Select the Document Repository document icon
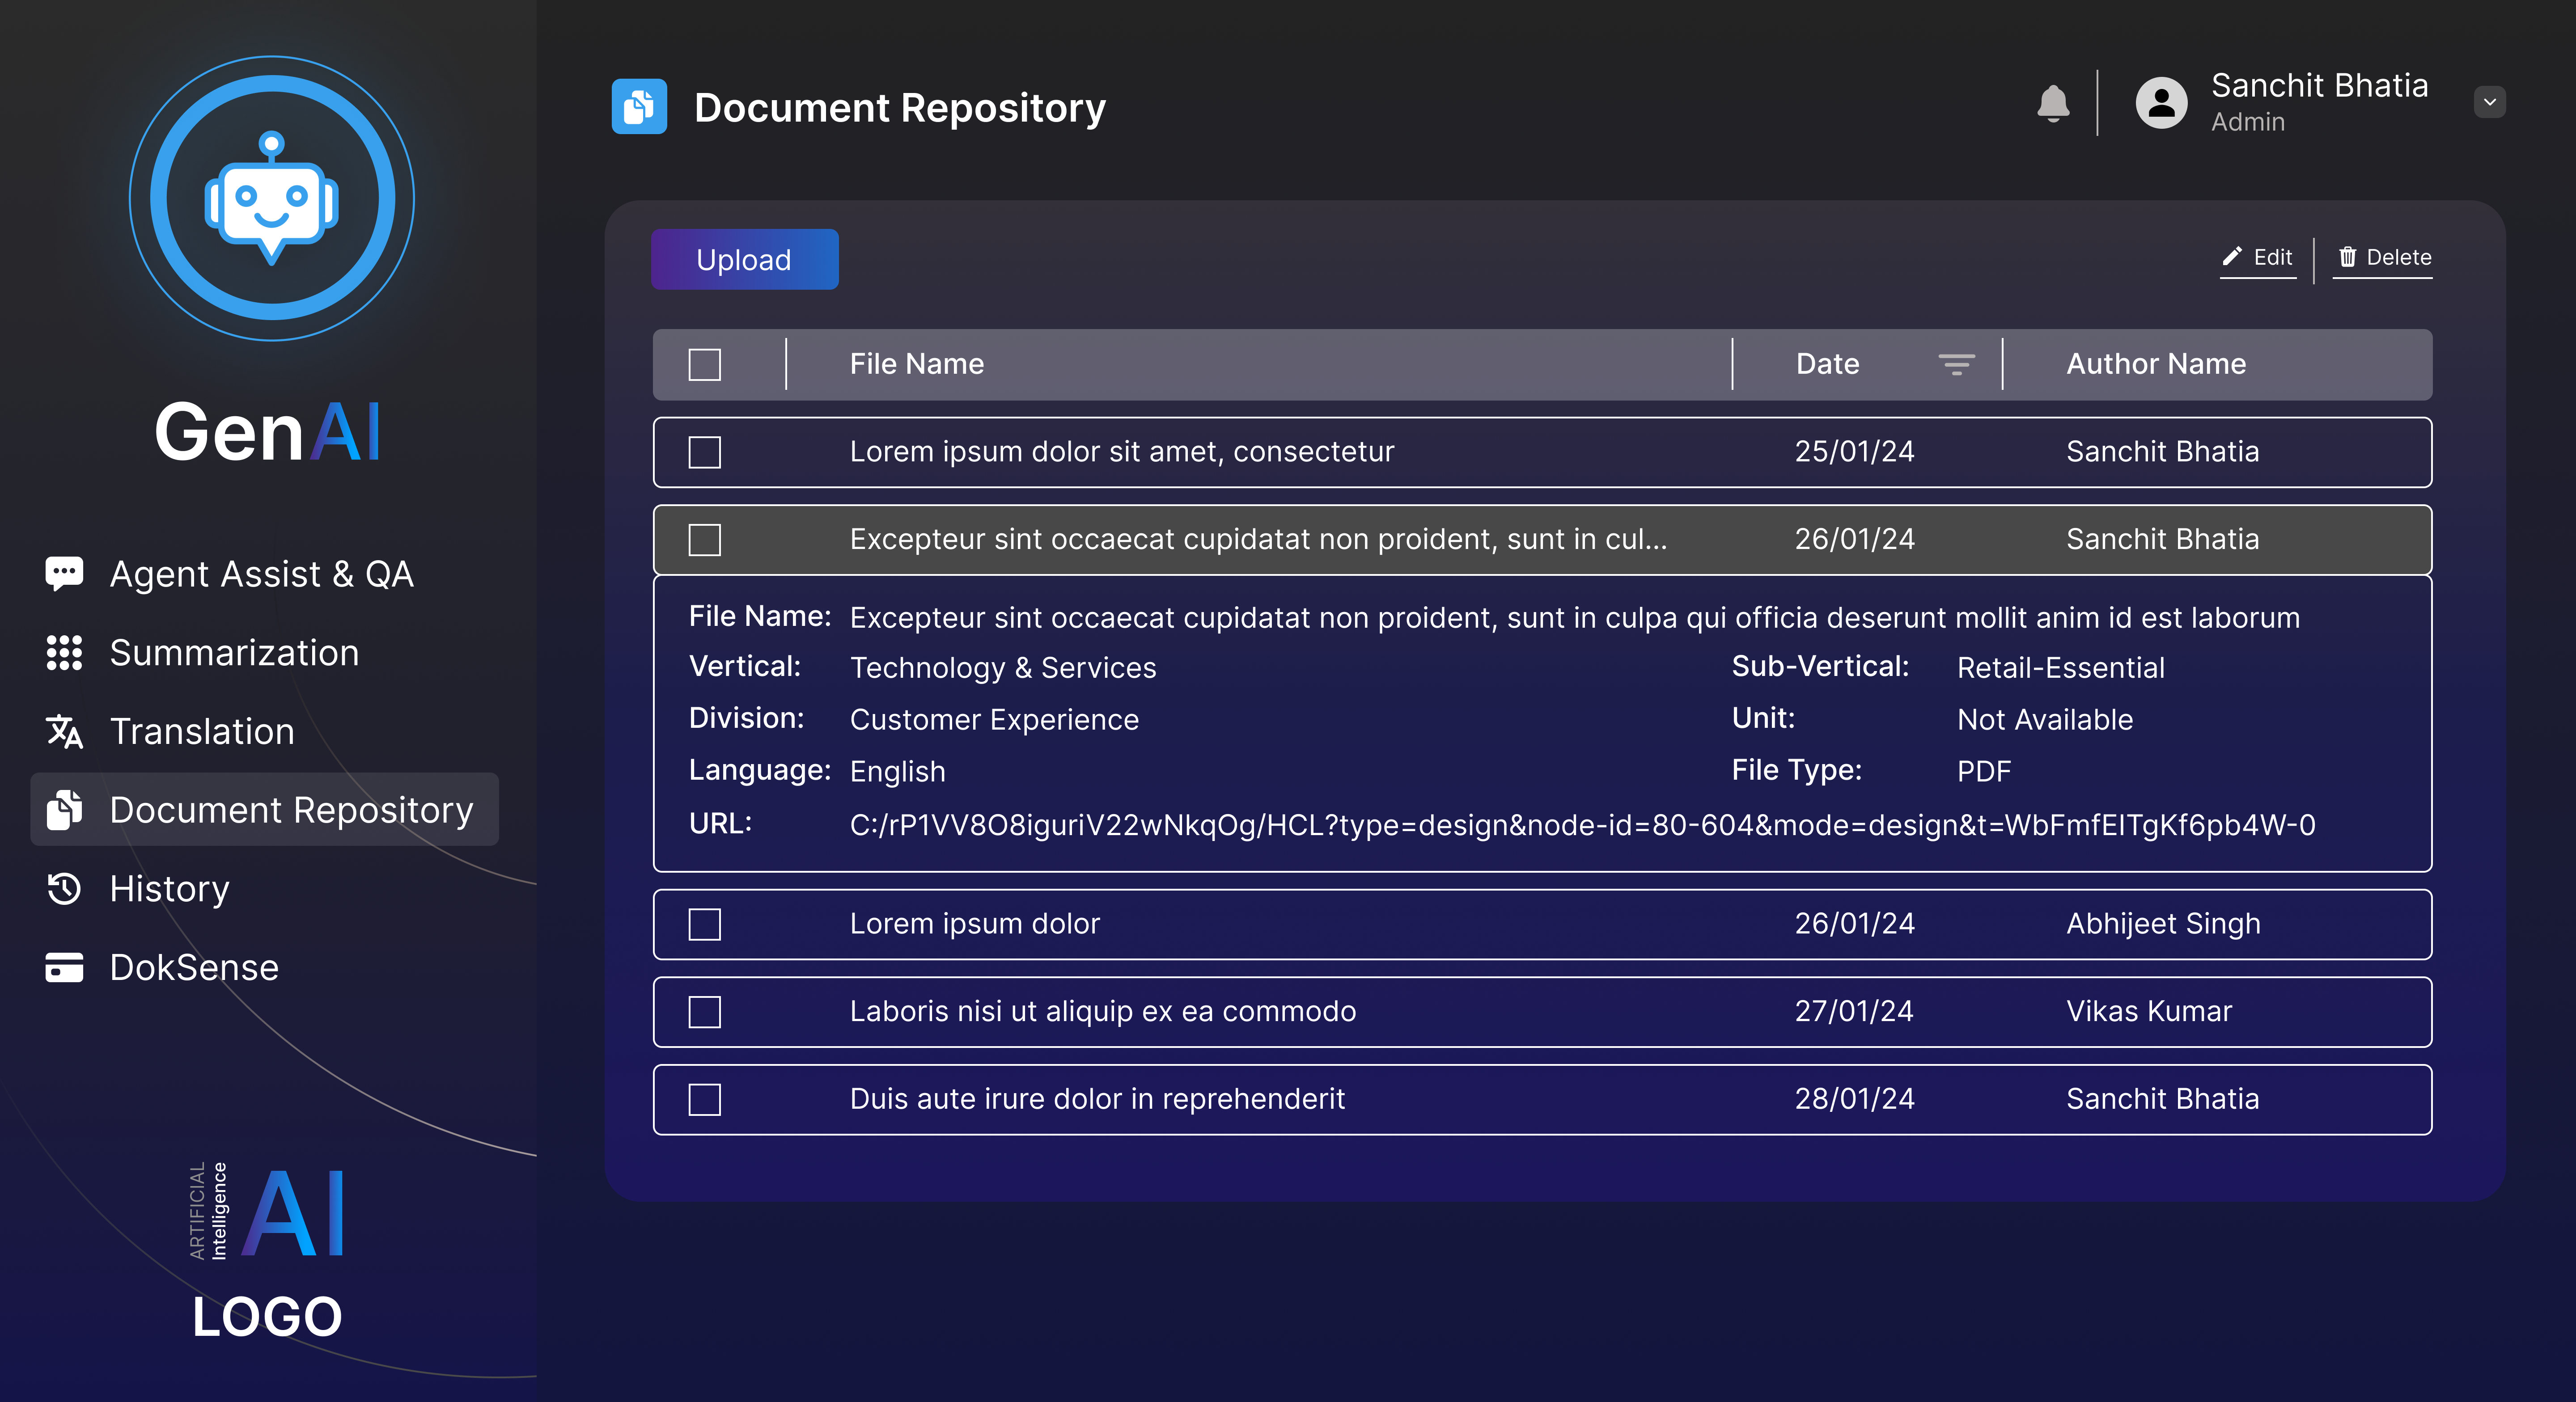 coord(63,810)
